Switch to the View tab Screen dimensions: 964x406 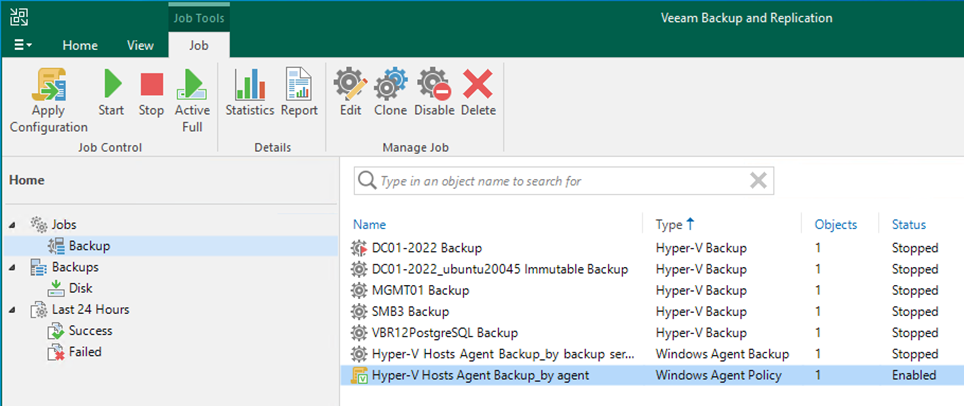click(x=140, y=46)
